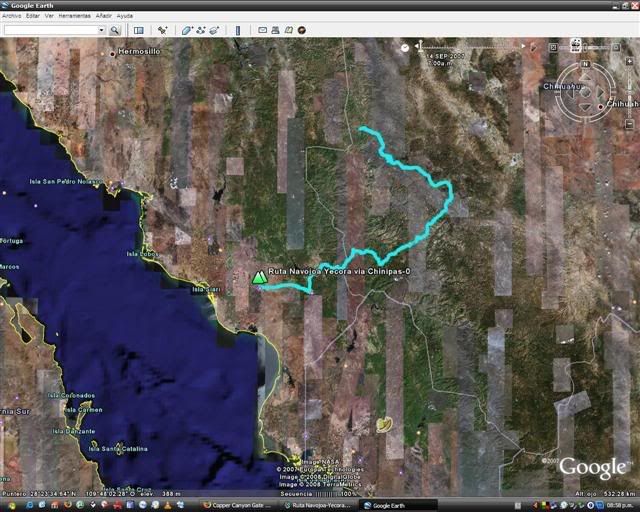This screenshot has height=512, width=640.
Task: Click the email icon in toolbar
Action: [262, 30]
